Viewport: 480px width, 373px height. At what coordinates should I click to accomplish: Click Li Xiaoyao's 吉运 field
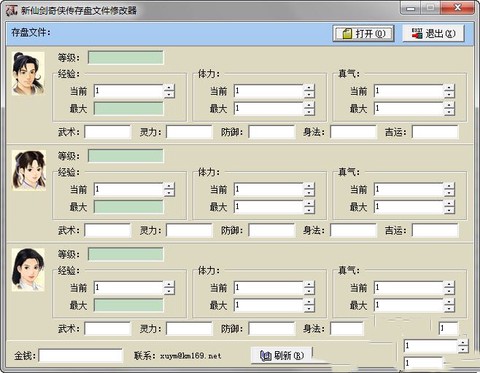pyautogui.click(x=435, y=132)
